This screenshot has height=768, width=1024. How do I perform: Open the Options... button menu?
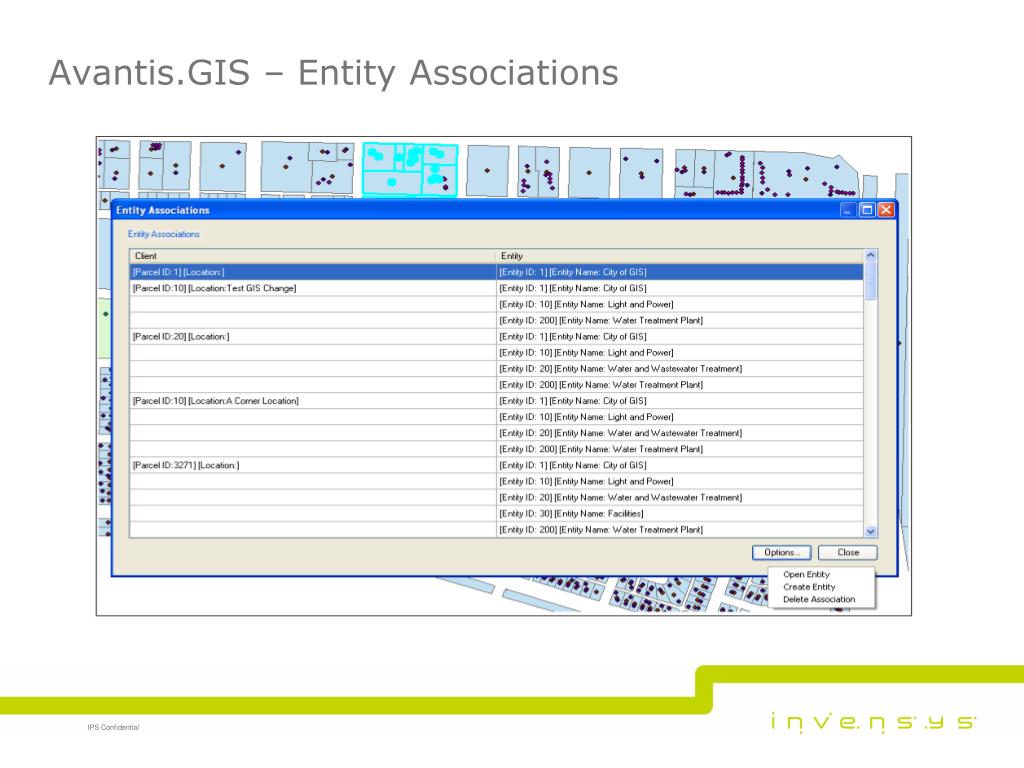pos(781,552)
